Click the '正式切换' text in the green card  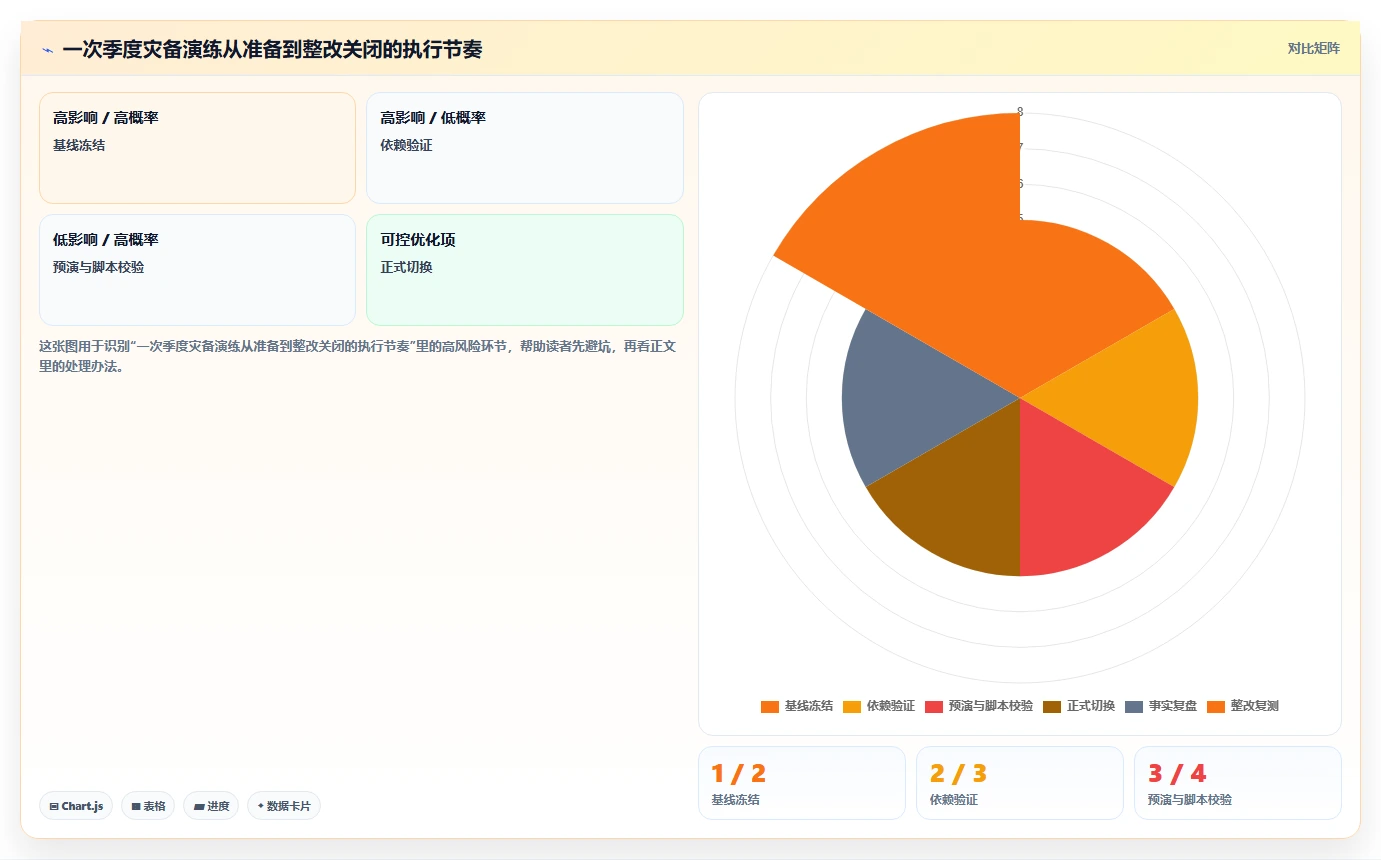click(x=406, y=267)
